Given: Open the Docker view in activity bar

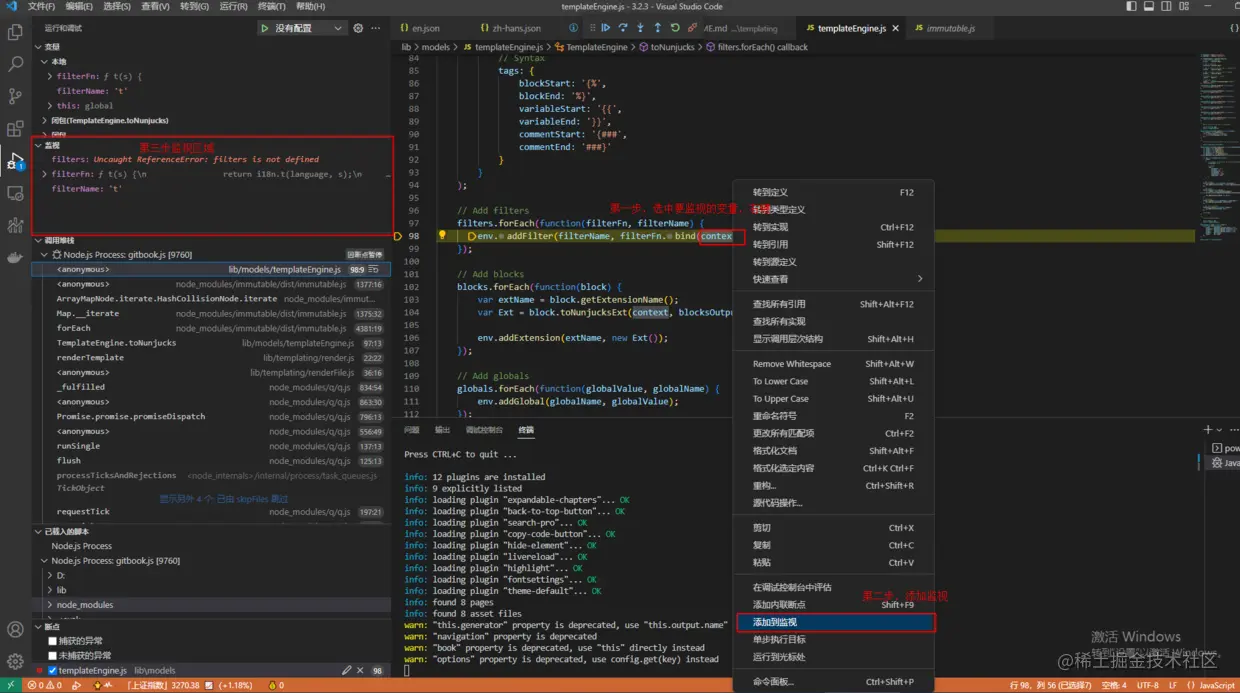Looking at the screenshot, I should tap(15, 257).
